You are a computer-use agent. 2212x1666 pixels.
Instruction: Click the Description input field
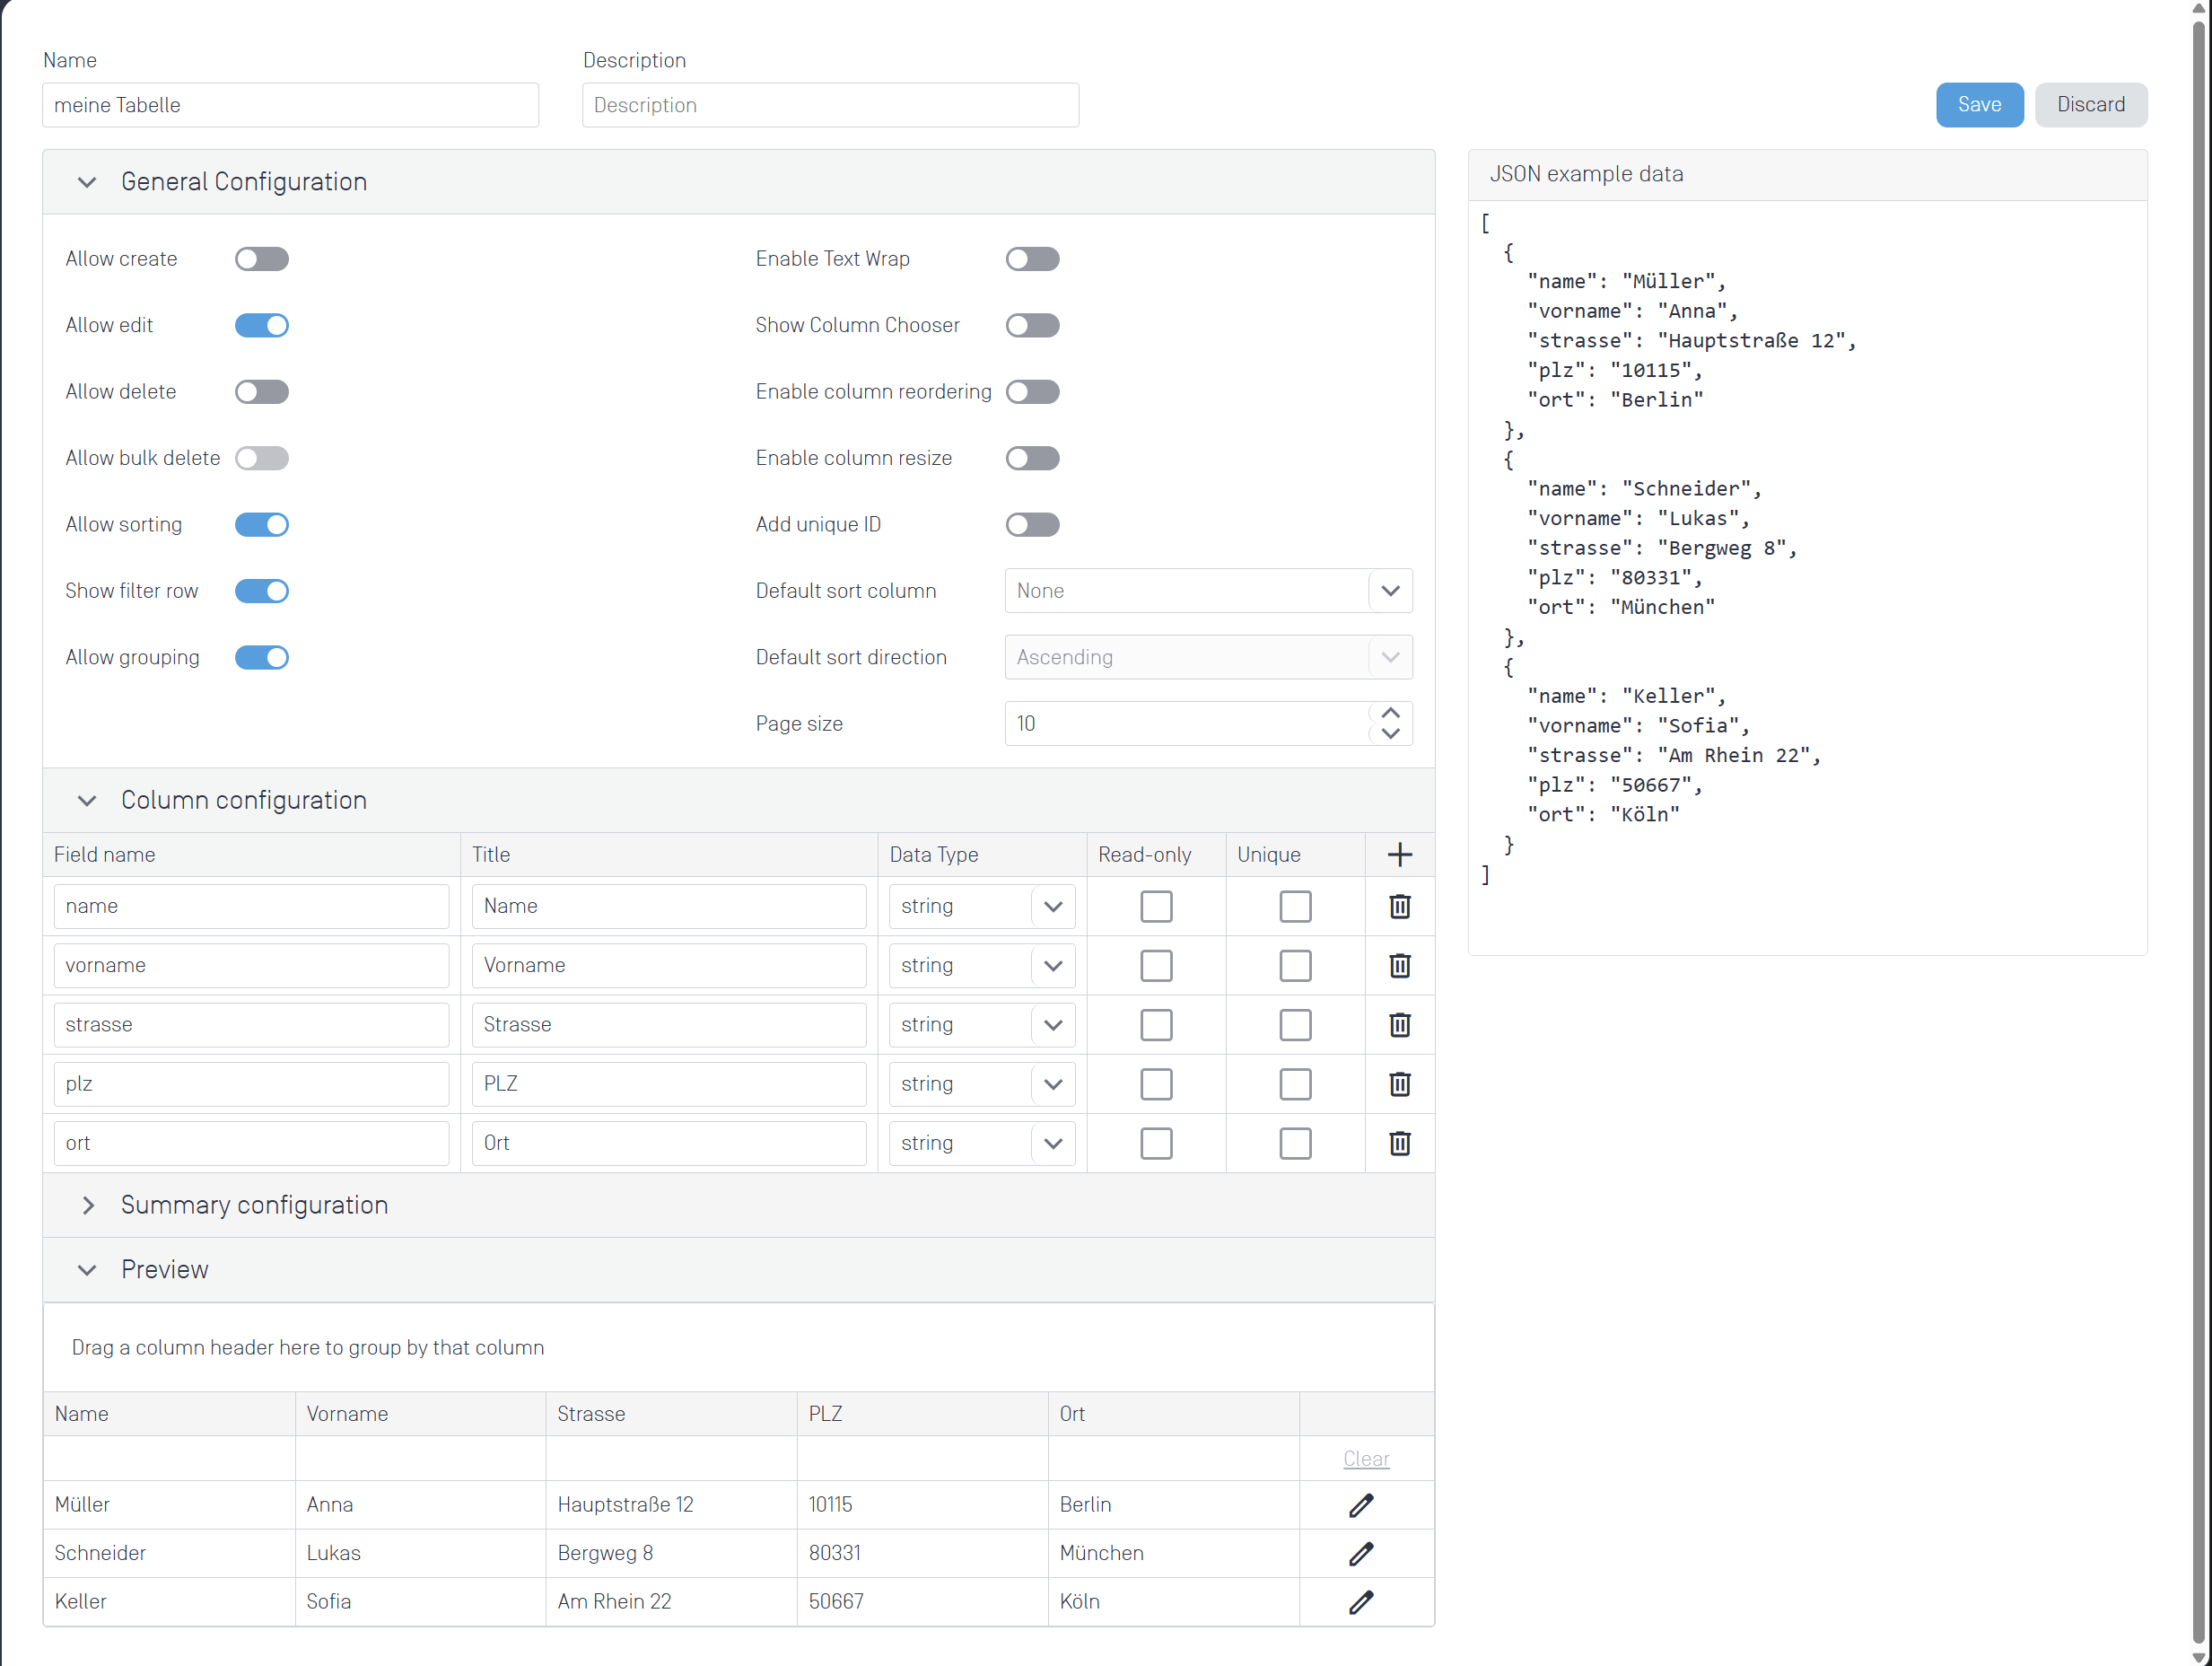click(830, 105)
